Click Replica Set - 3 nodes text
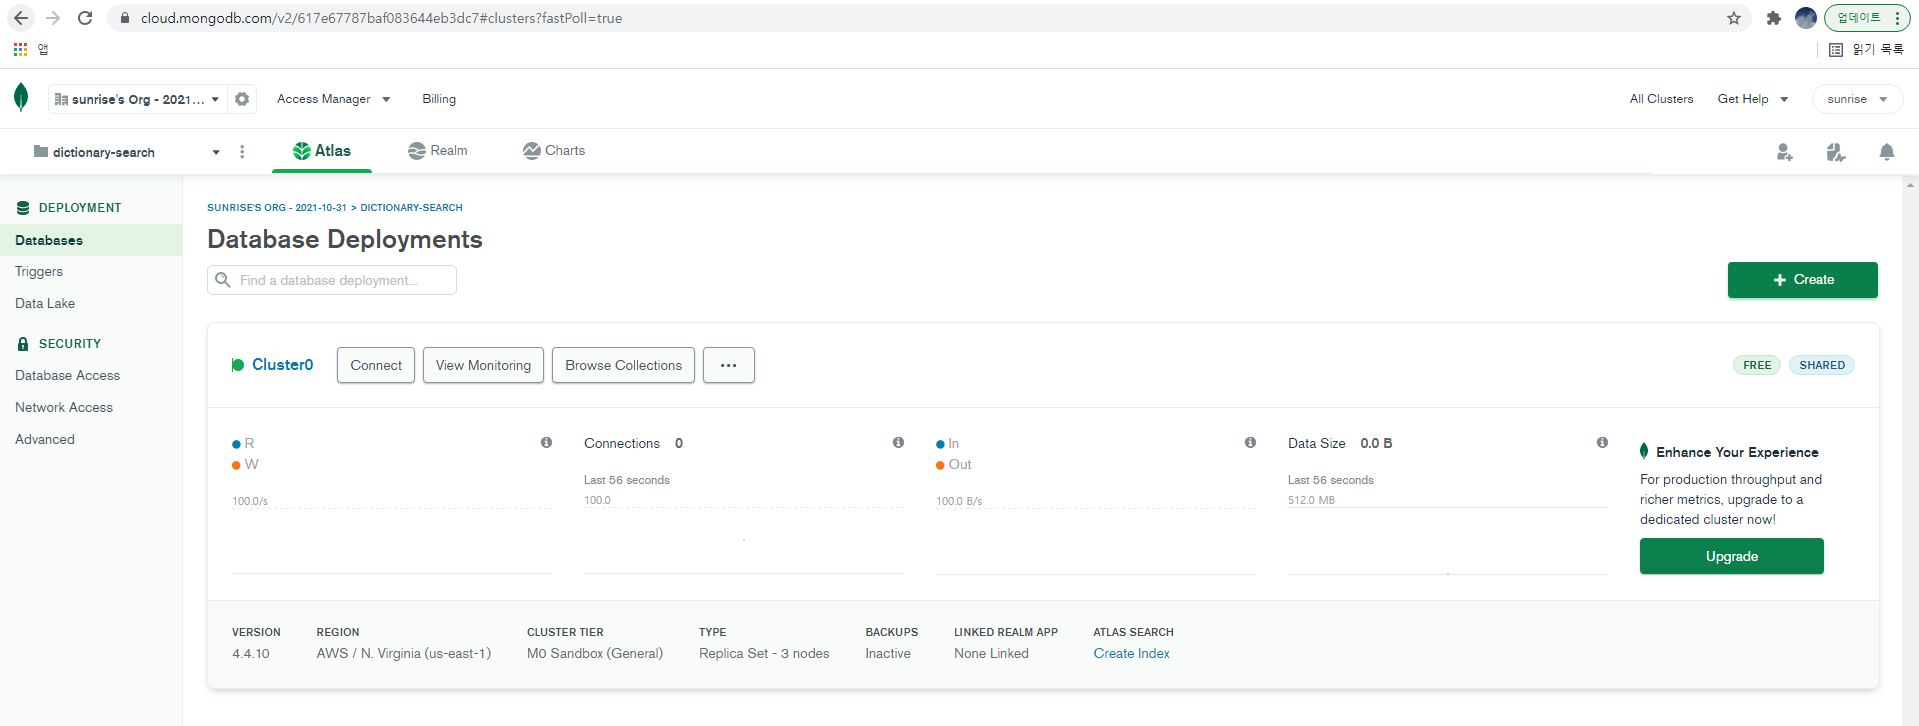Screen dimensions: 1919x726 764,653
